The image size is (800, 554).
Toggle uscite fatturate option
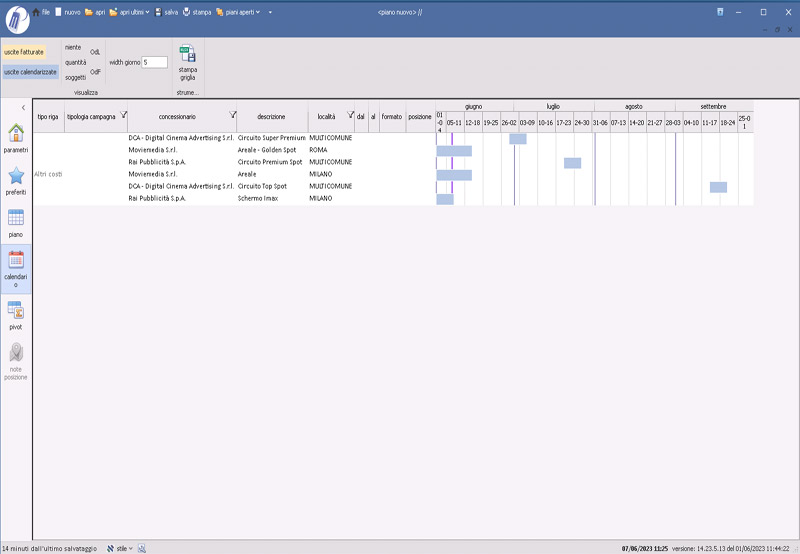[23, 51]
